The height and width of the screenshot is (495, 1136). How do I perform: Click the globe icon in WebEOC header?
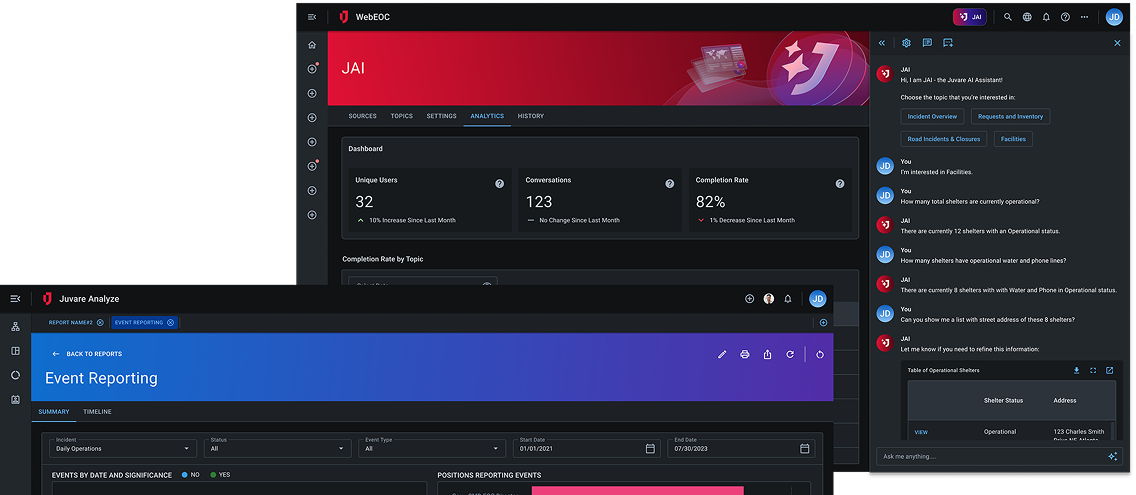tap(1027, 17)
